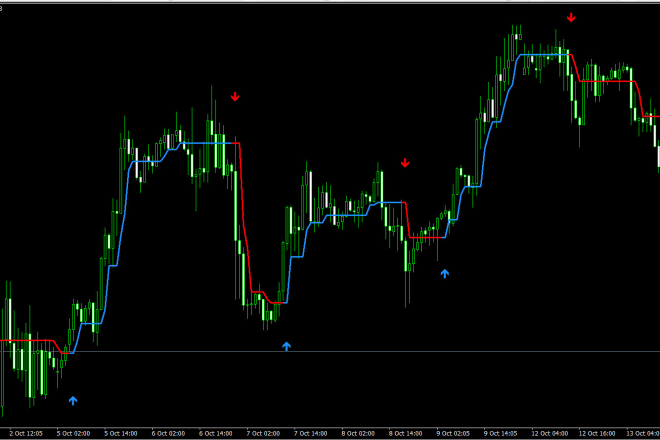Click the red sell arrow at the chart's top right

pos(571,17)
